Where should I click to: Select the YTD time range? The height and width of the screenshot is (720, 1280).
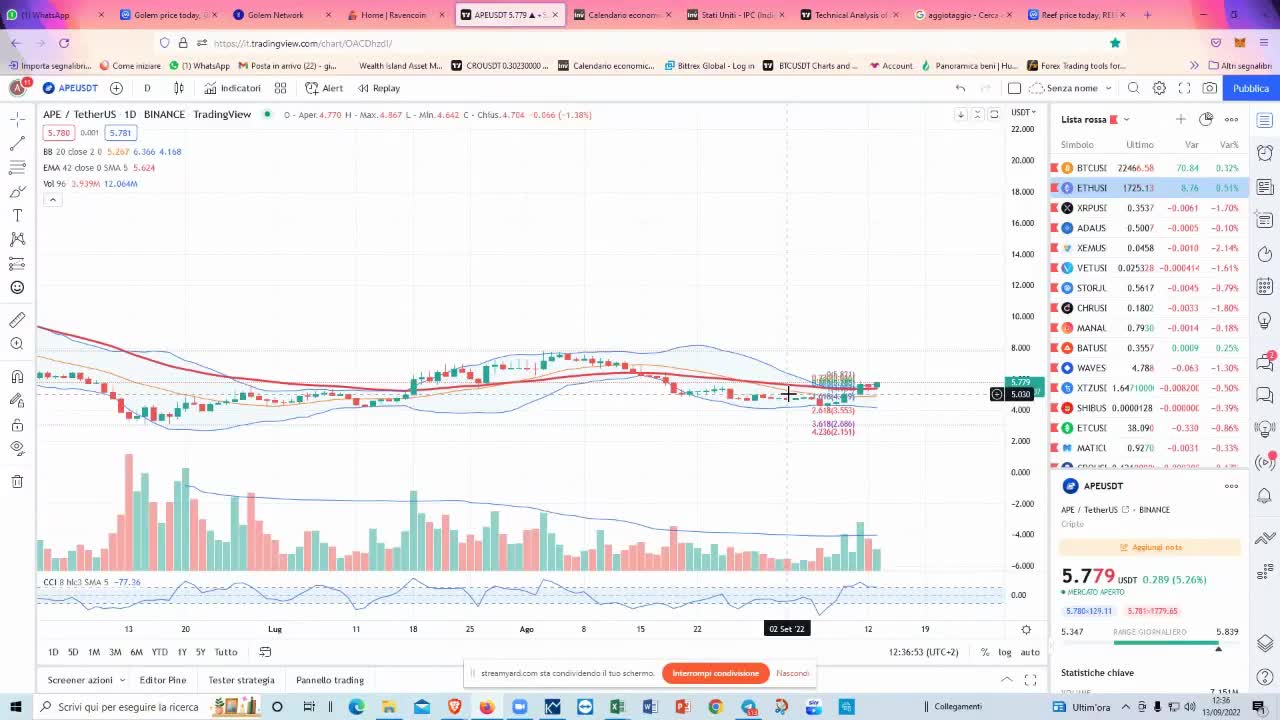(159, 652)
